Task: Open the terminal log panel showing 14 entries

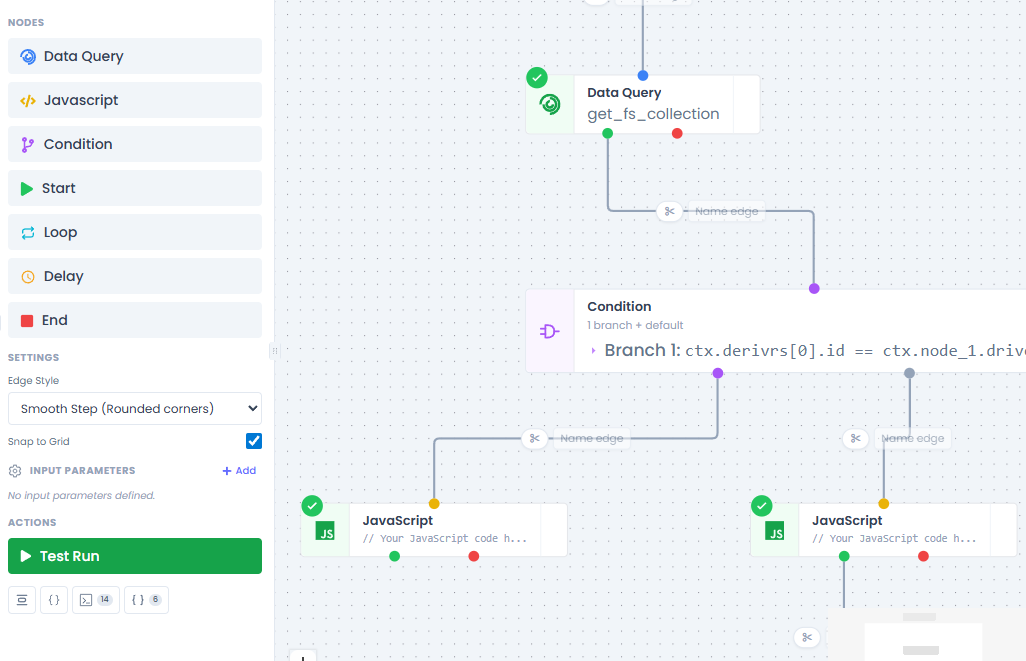Action: 95,599
